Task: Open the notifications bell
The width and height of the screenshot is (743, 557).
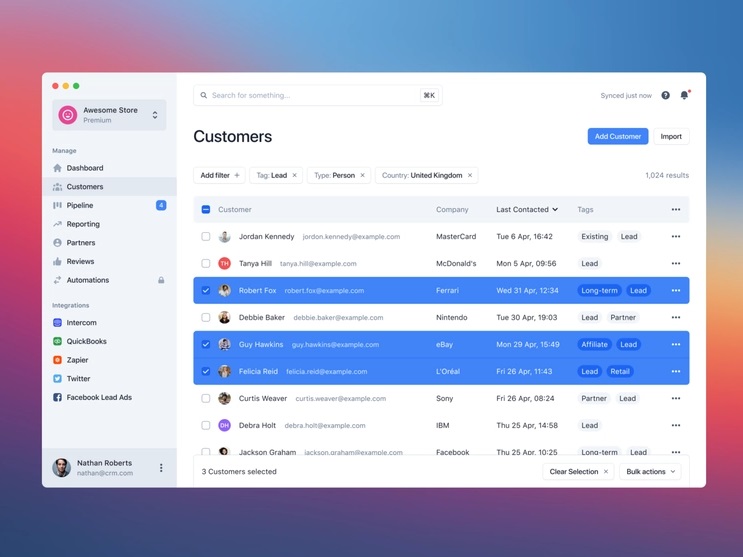Action: click(x=684, y=95)
